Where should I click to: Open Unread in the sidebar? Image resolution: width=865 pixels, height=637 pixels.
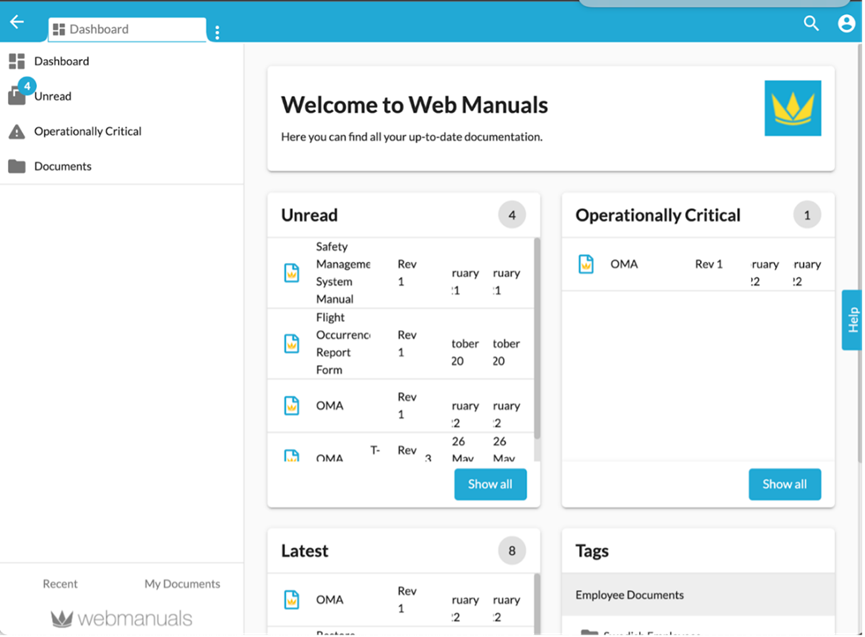click(x=52, y=97)
